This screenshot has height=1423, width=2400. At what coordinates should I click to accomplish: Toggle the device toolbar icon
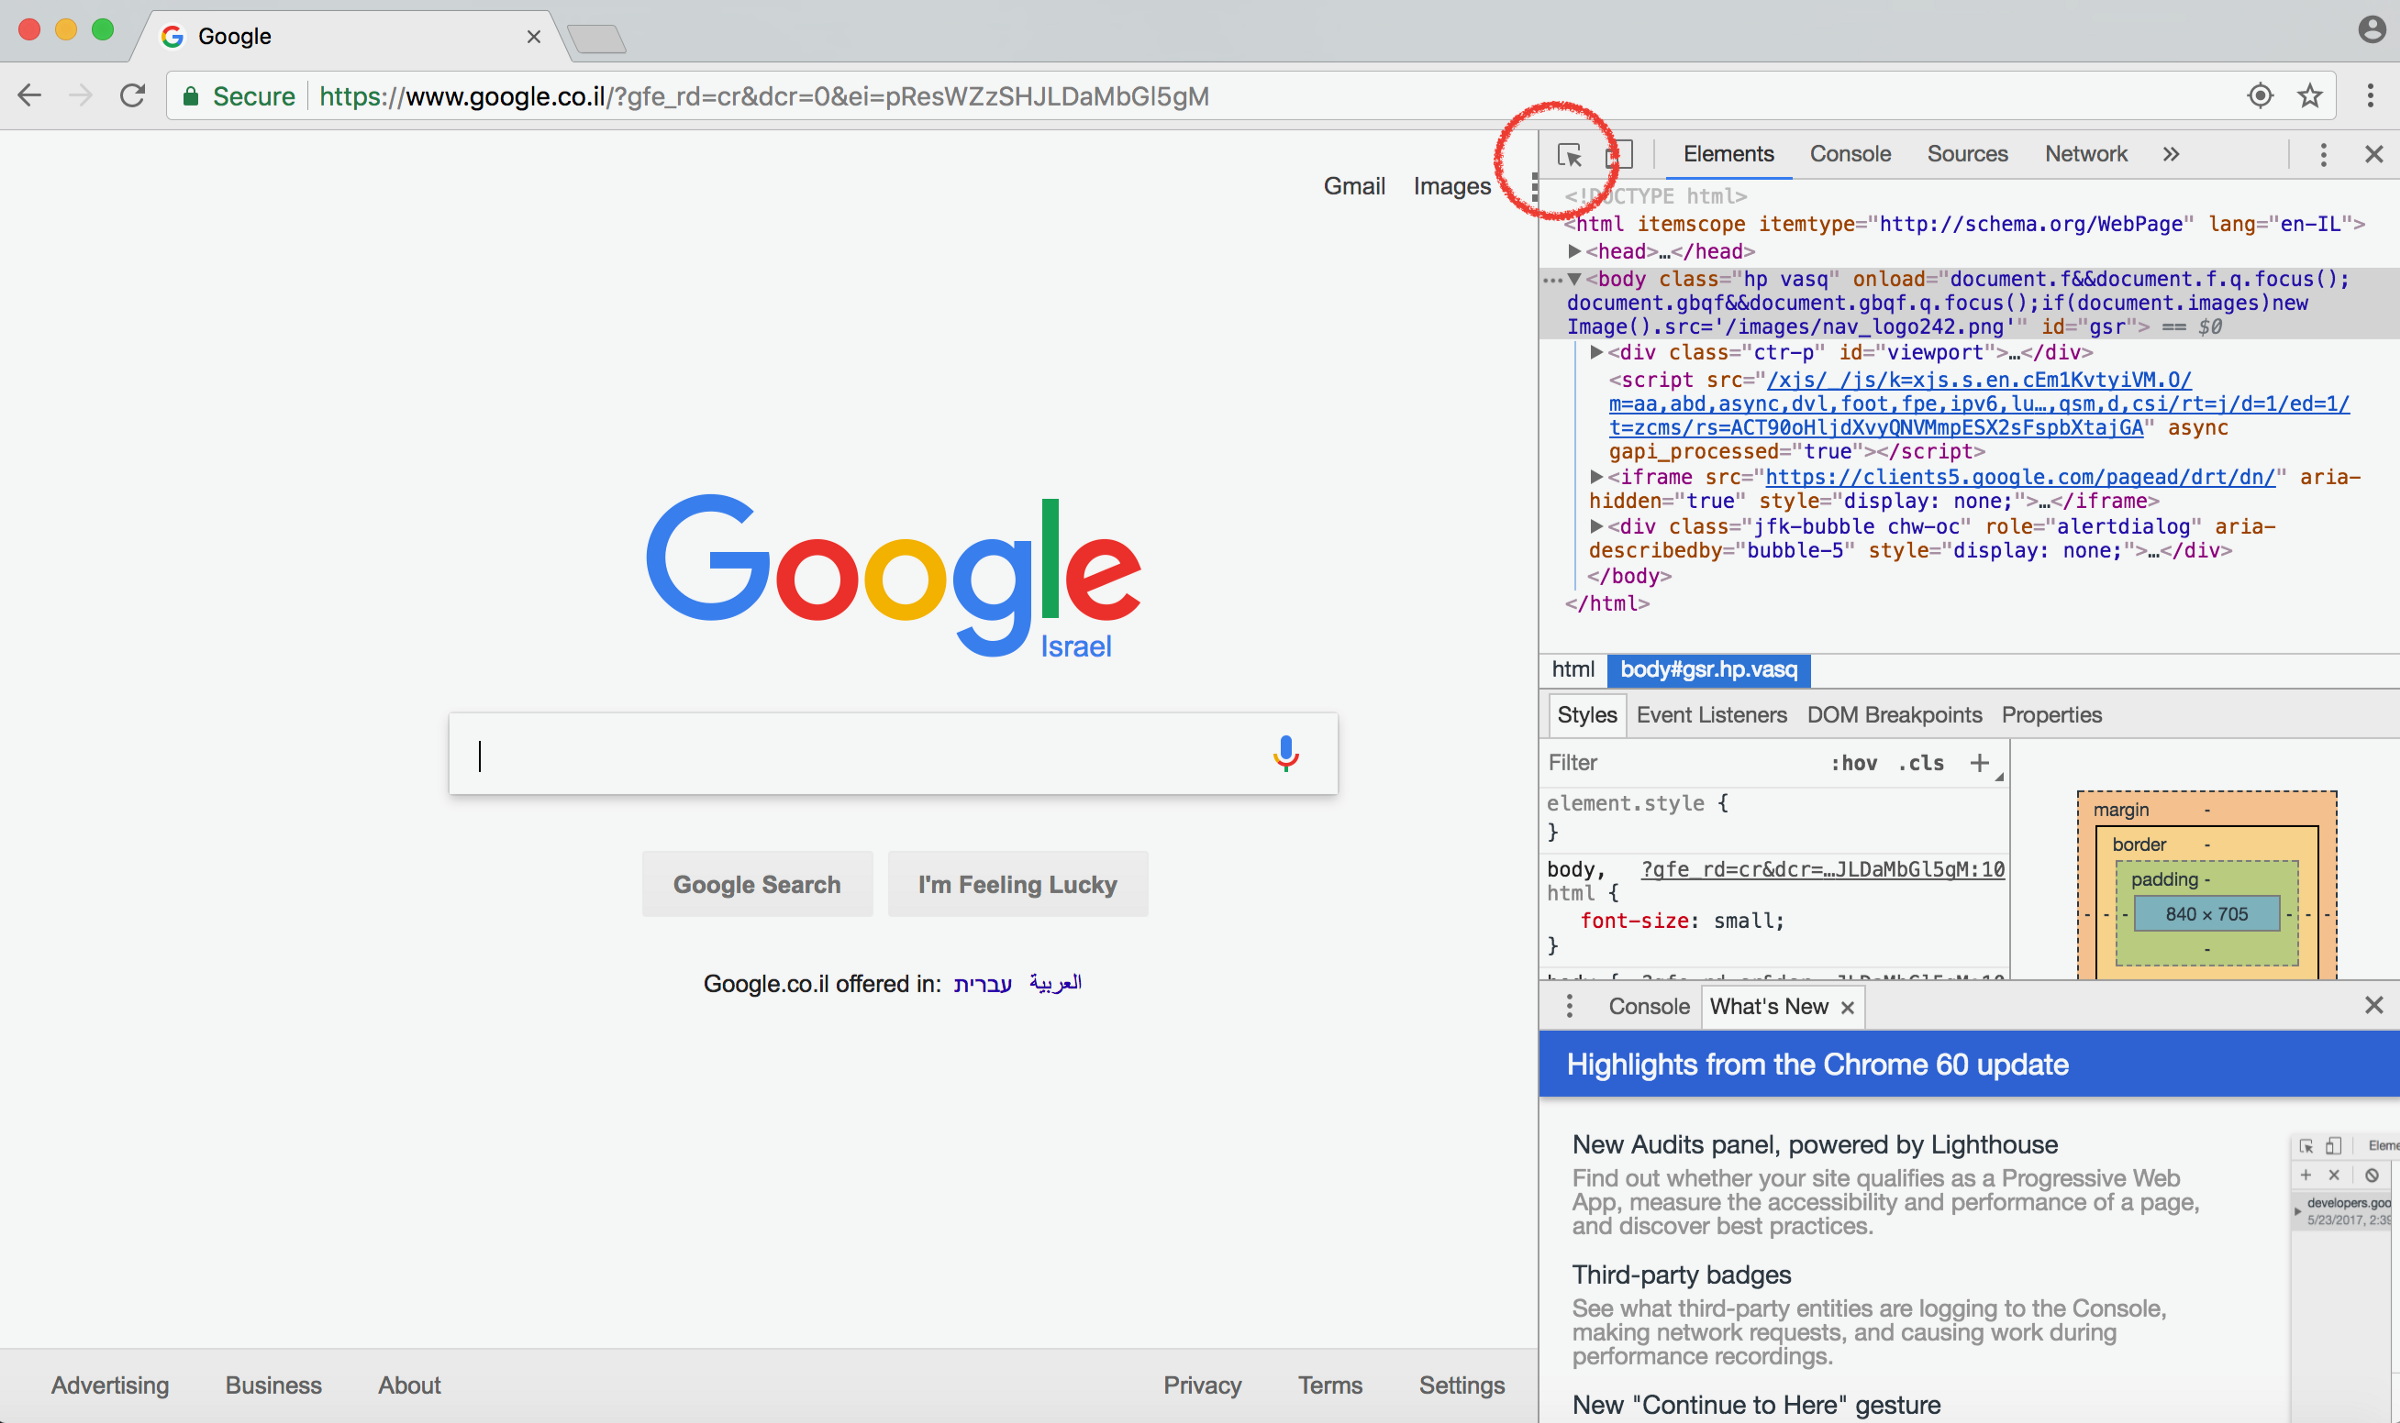1619,155
